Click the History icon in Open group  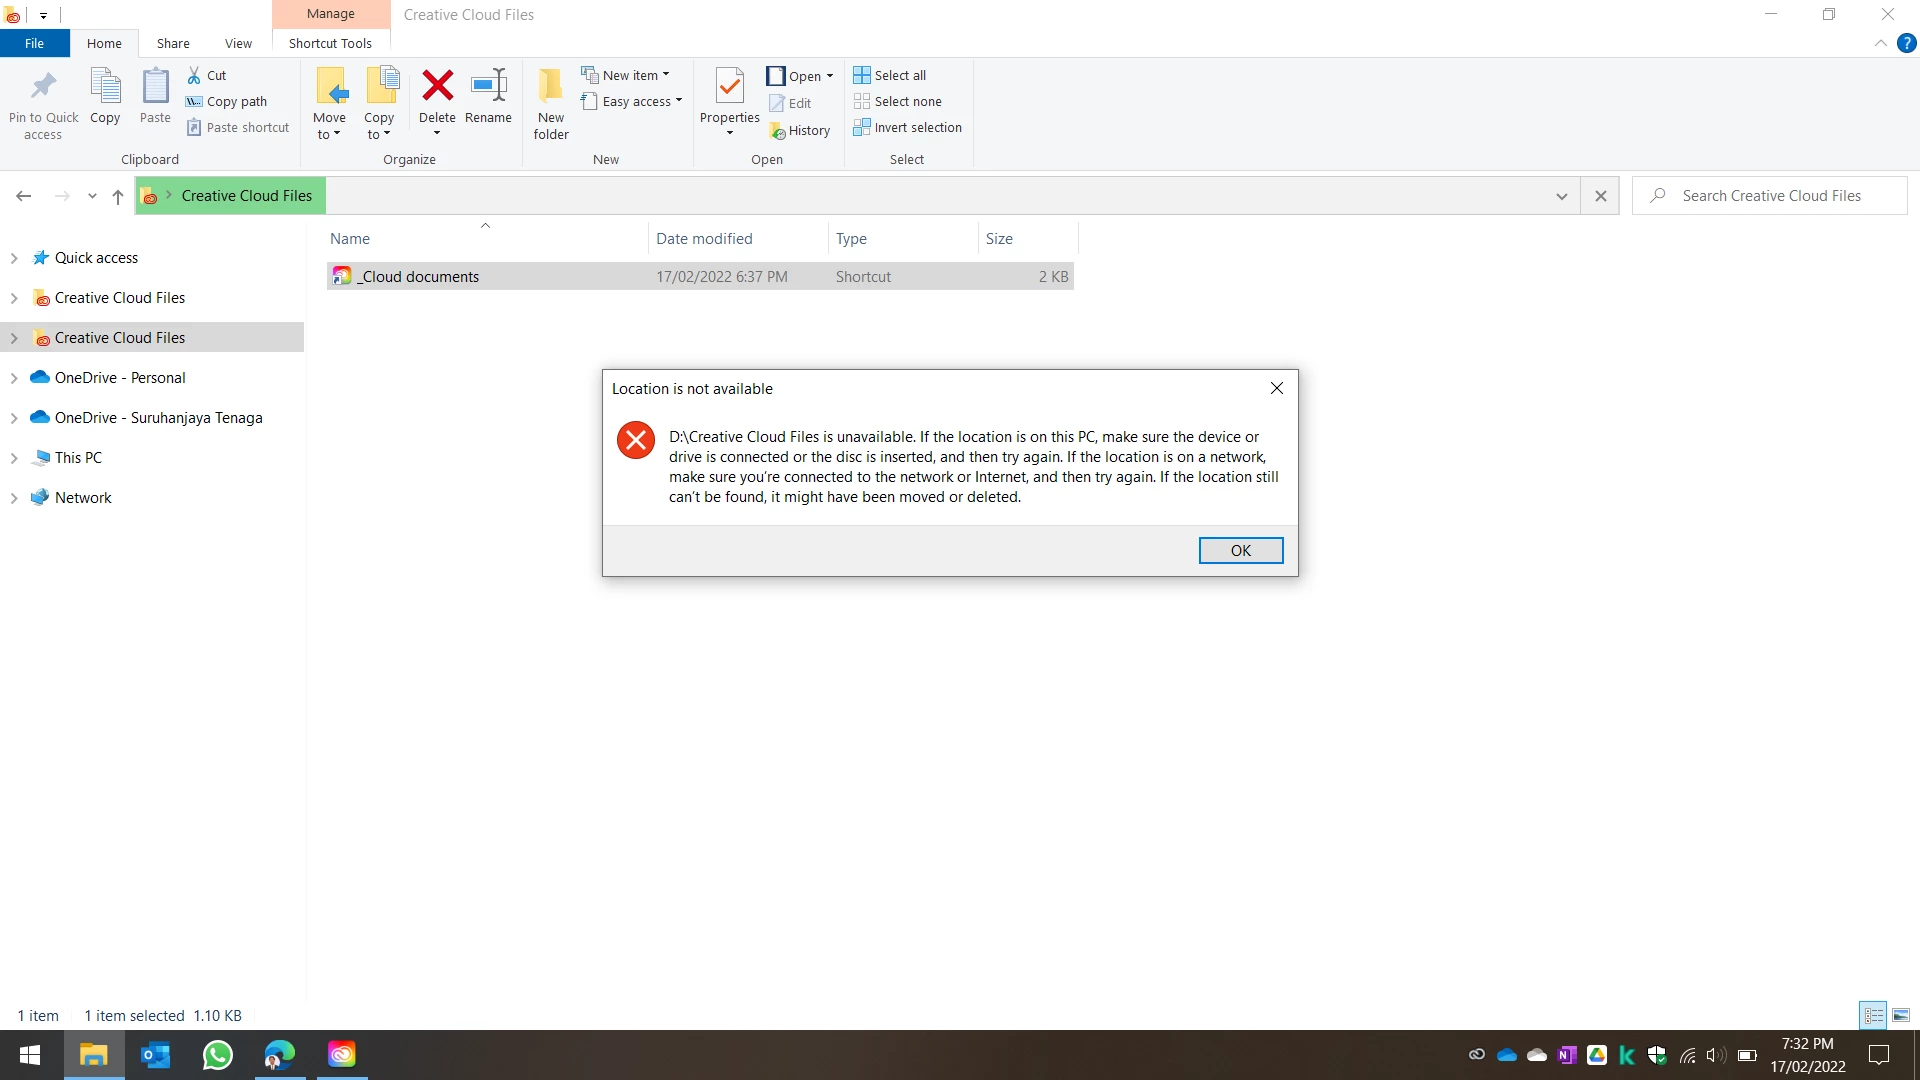pyautogui.click(x=777, y=131)
